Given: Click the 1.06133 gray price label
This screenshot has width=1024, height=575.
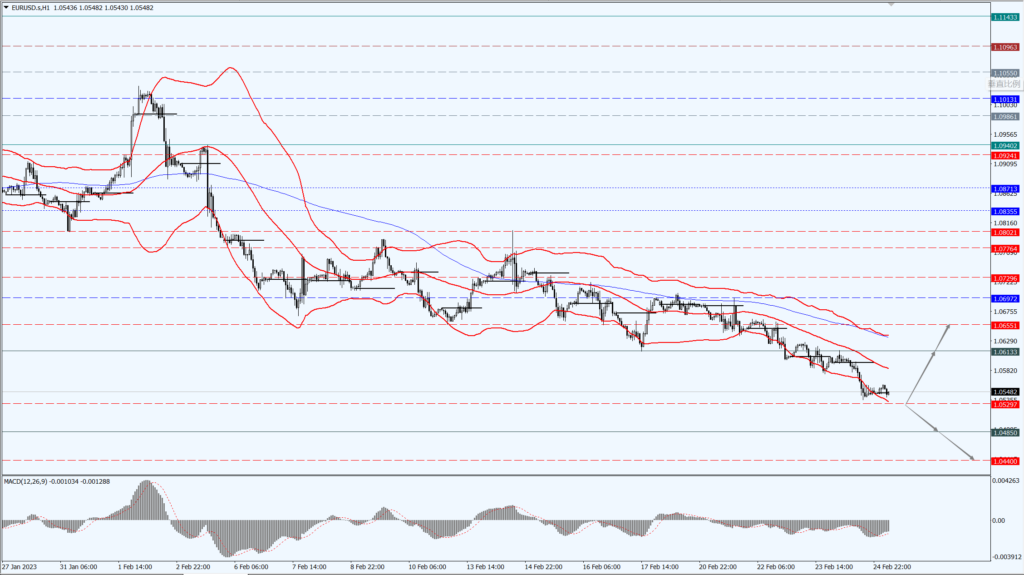Looking at the screenshot, I should (1005, 351).
